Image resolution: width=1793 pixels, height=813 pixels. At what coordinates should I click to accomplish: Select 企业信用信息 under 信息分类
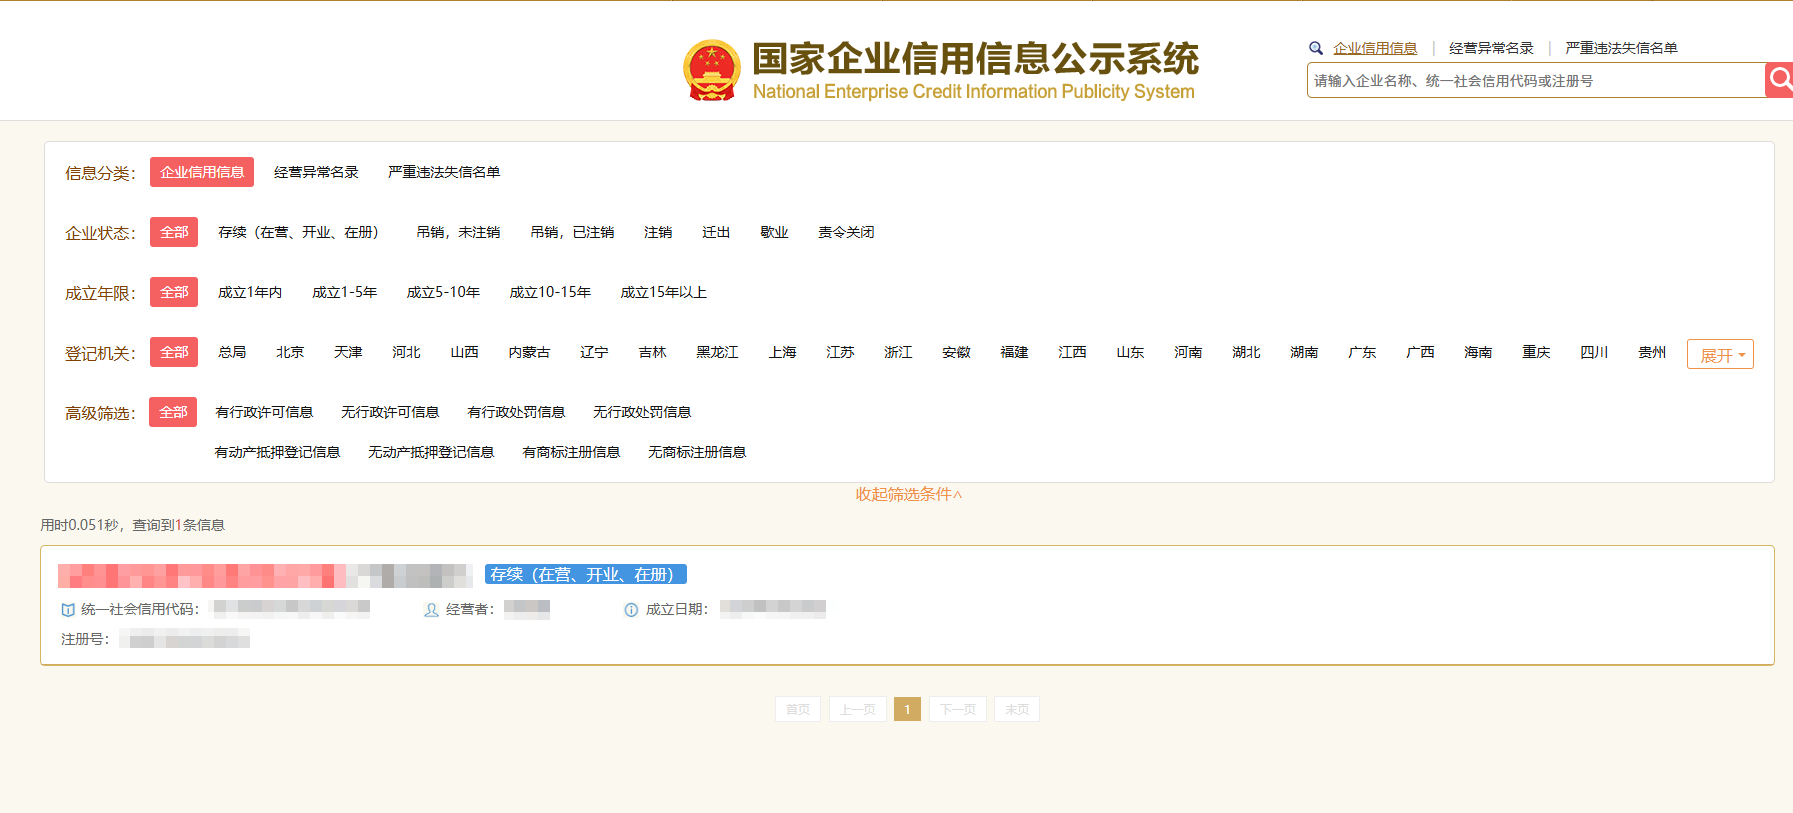(202, 172)
